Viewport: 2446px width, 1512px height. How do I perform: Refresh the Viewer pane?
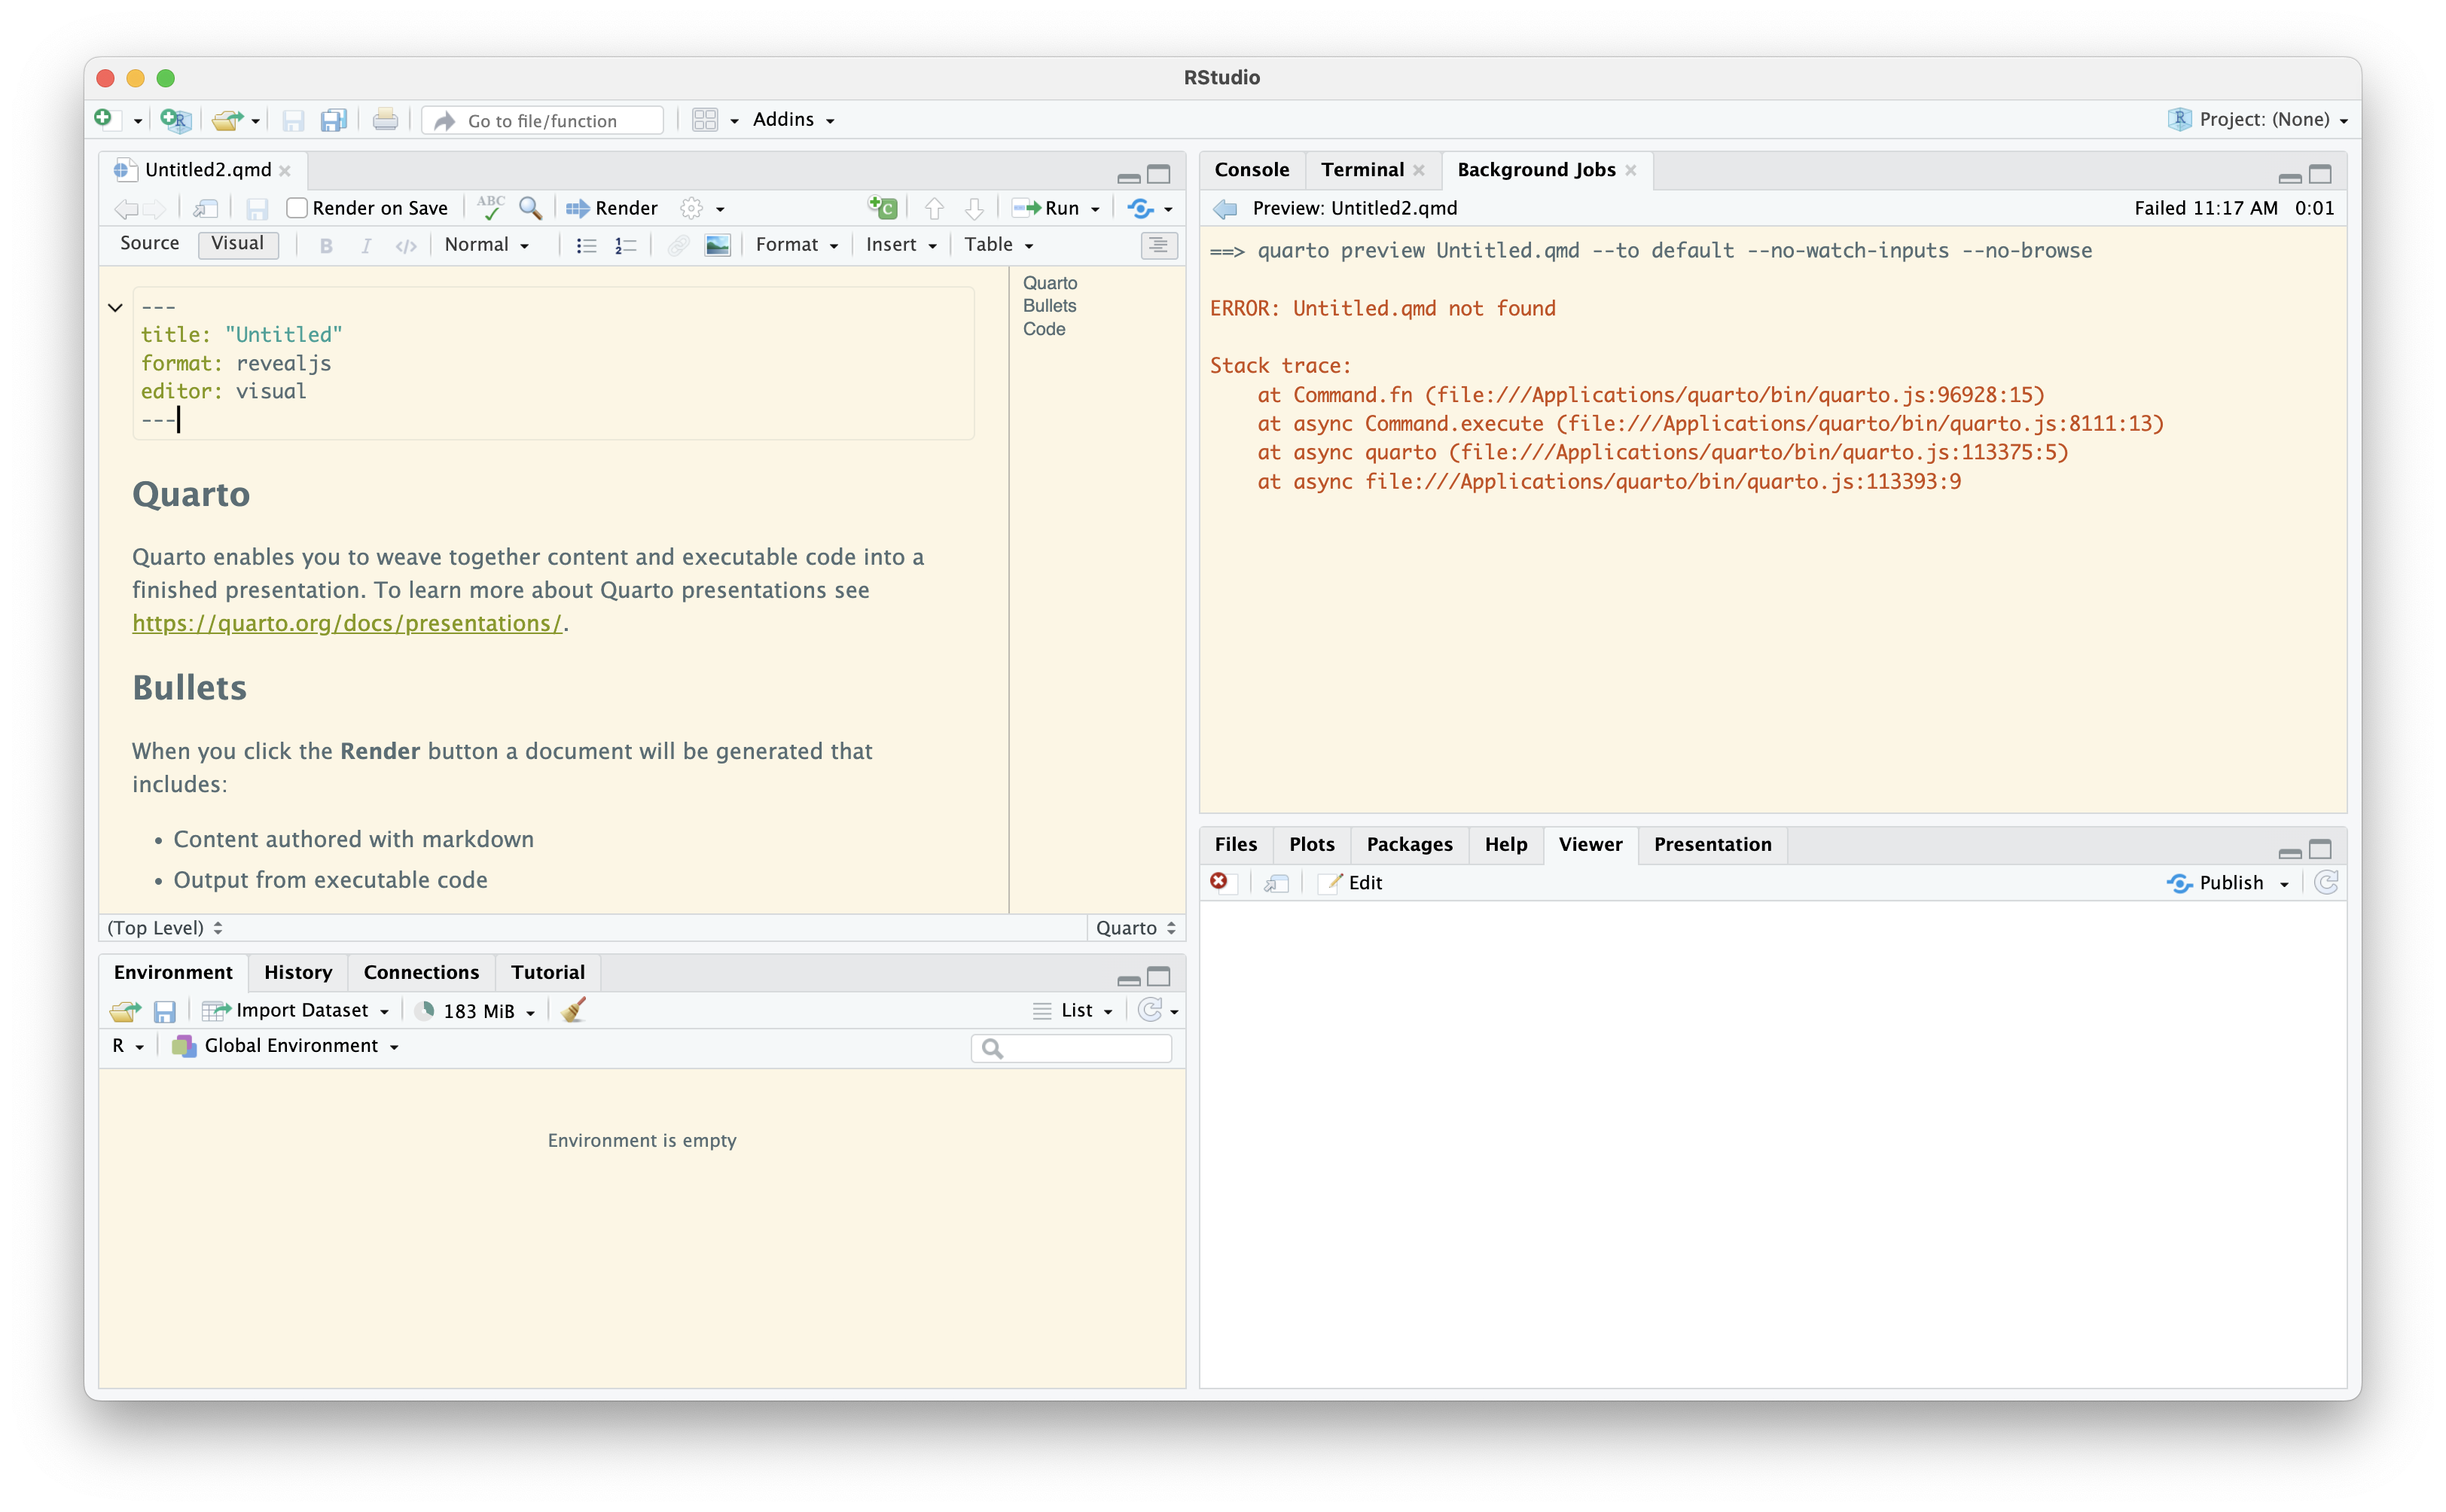(x=2327, y=883)
